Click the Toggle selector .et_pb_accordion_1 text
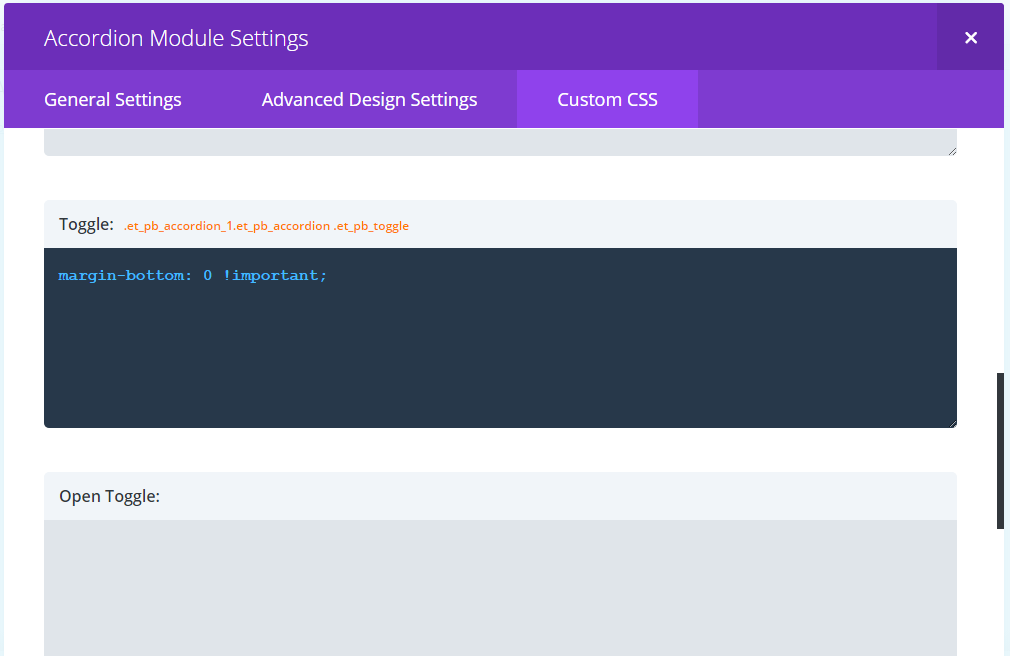This screenshot has height=656, width=1010. click(x=266, y=226)
